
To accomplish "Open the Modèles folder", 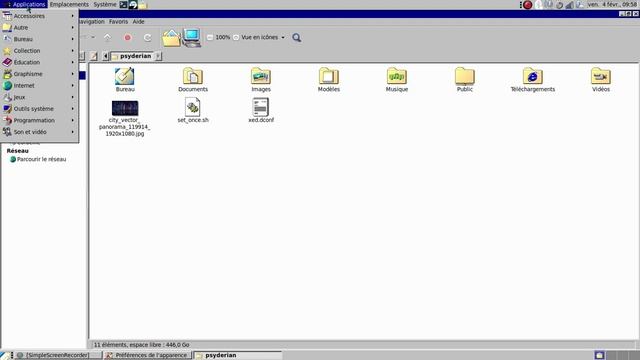I will pos(329,76).
